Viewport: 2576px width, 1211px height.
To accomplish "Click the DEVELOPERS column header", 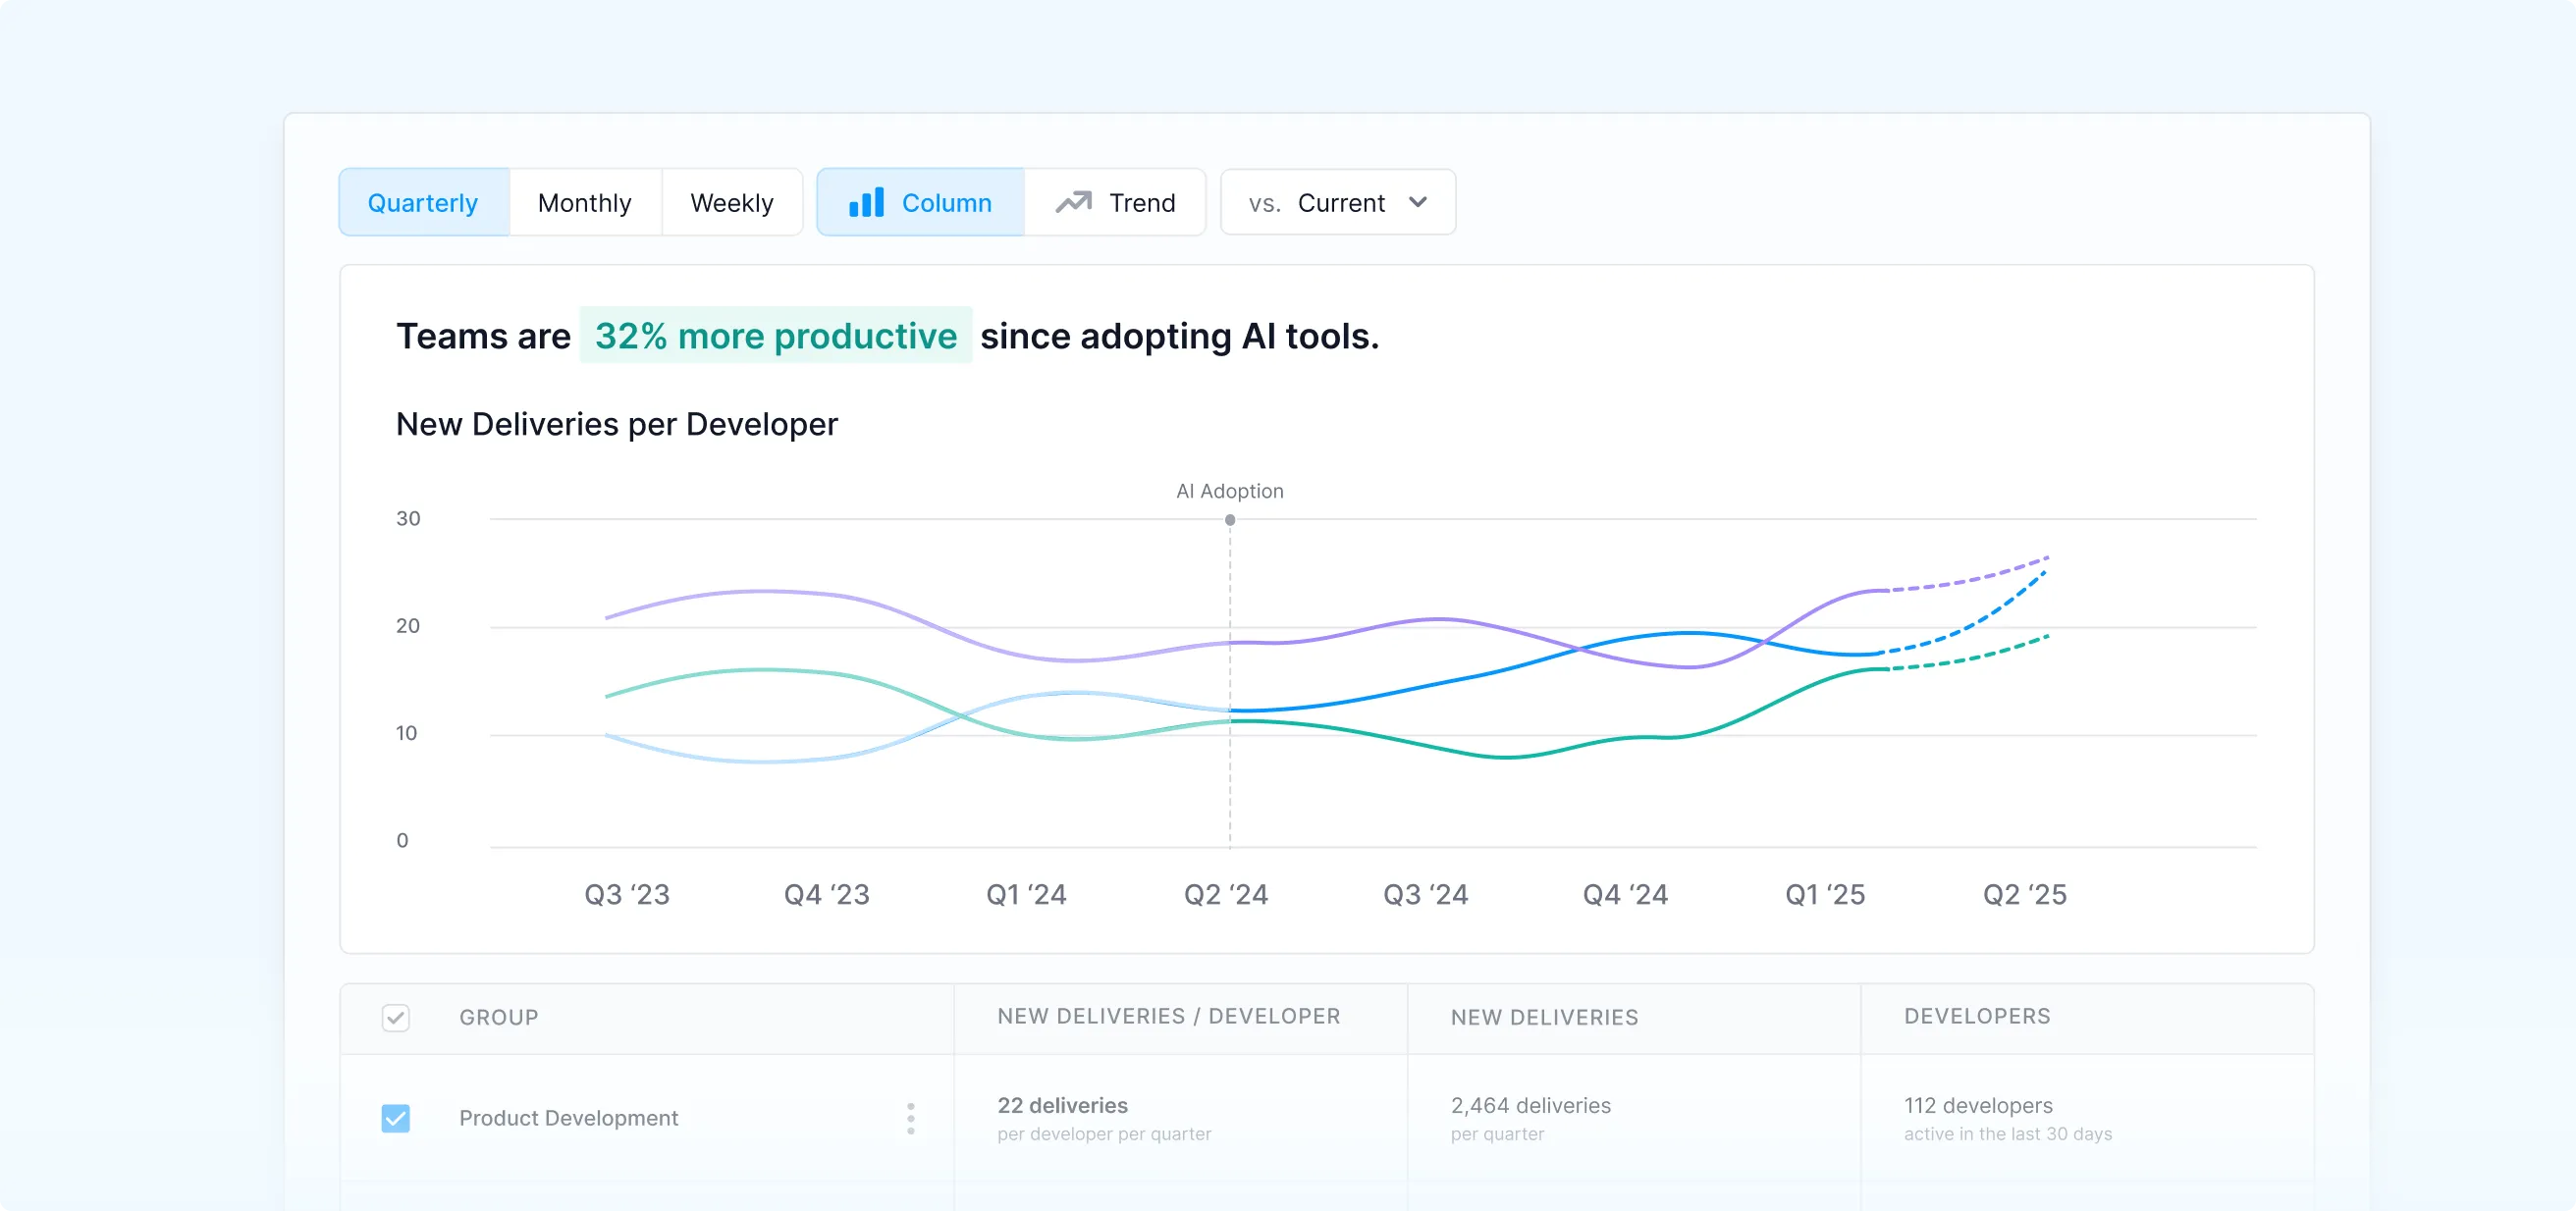I will coord(1976,1016).
